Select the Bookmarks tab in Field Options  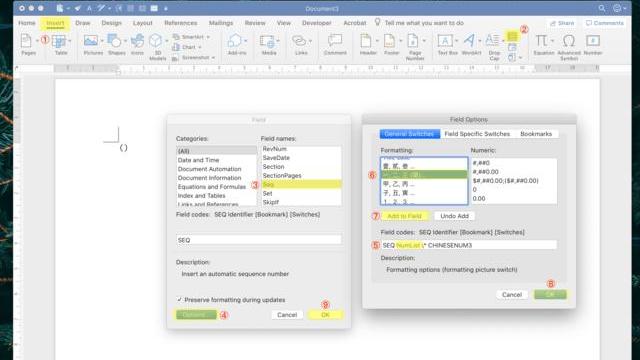536,134
